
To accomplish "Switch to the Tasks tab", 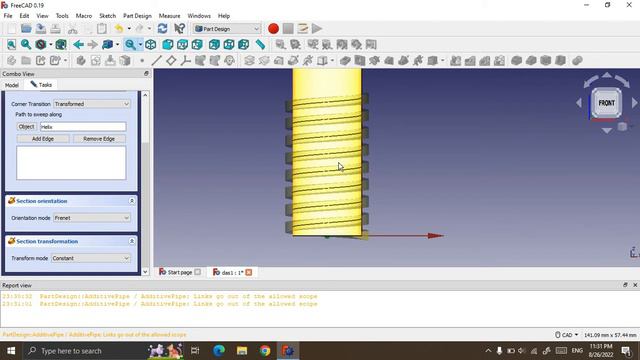I will [41, 85].
